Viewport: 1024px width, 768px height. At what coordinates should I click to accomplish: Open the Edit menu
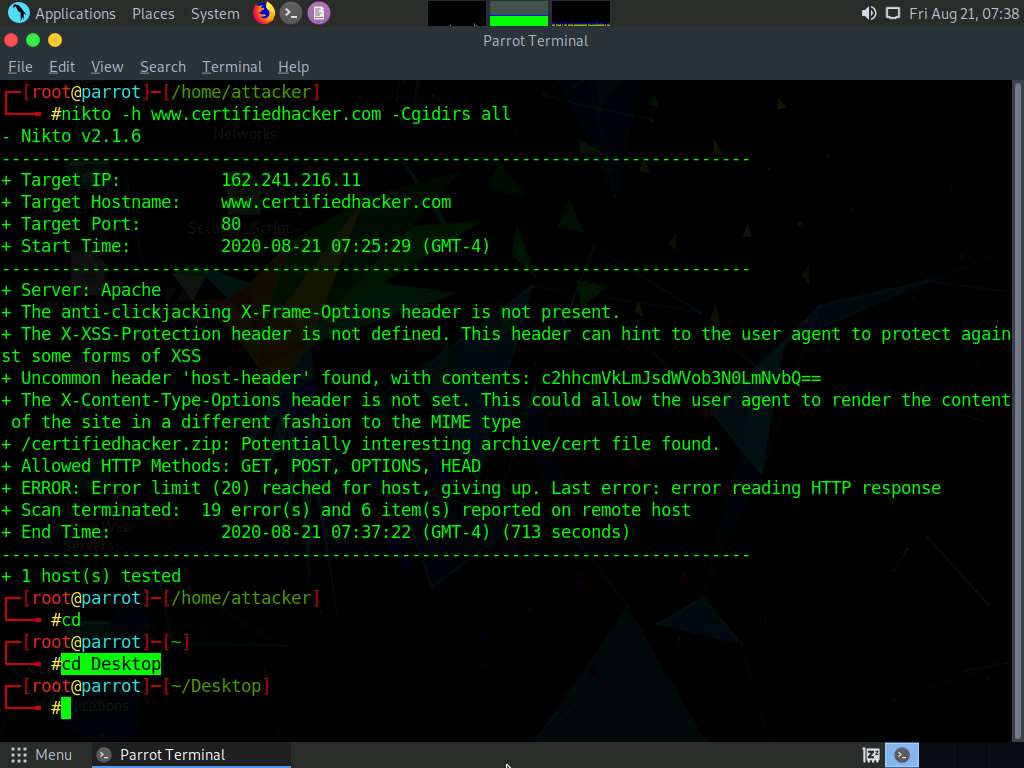62,67
